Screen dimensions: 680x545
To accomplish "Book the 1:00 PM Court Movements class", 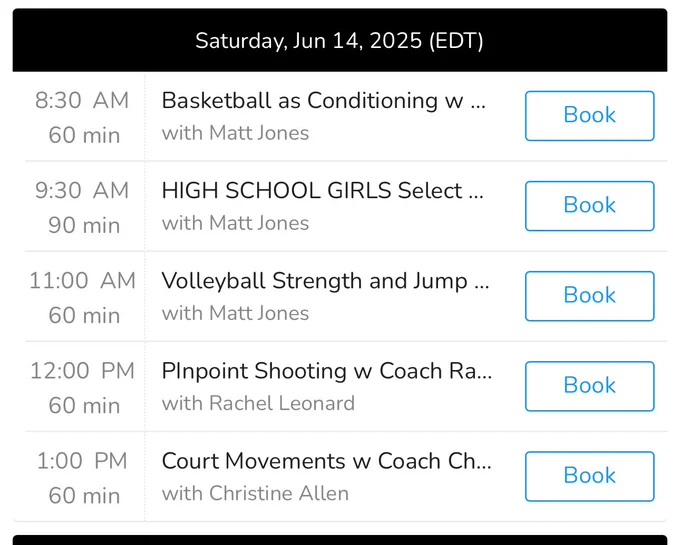I will [589, 476].
